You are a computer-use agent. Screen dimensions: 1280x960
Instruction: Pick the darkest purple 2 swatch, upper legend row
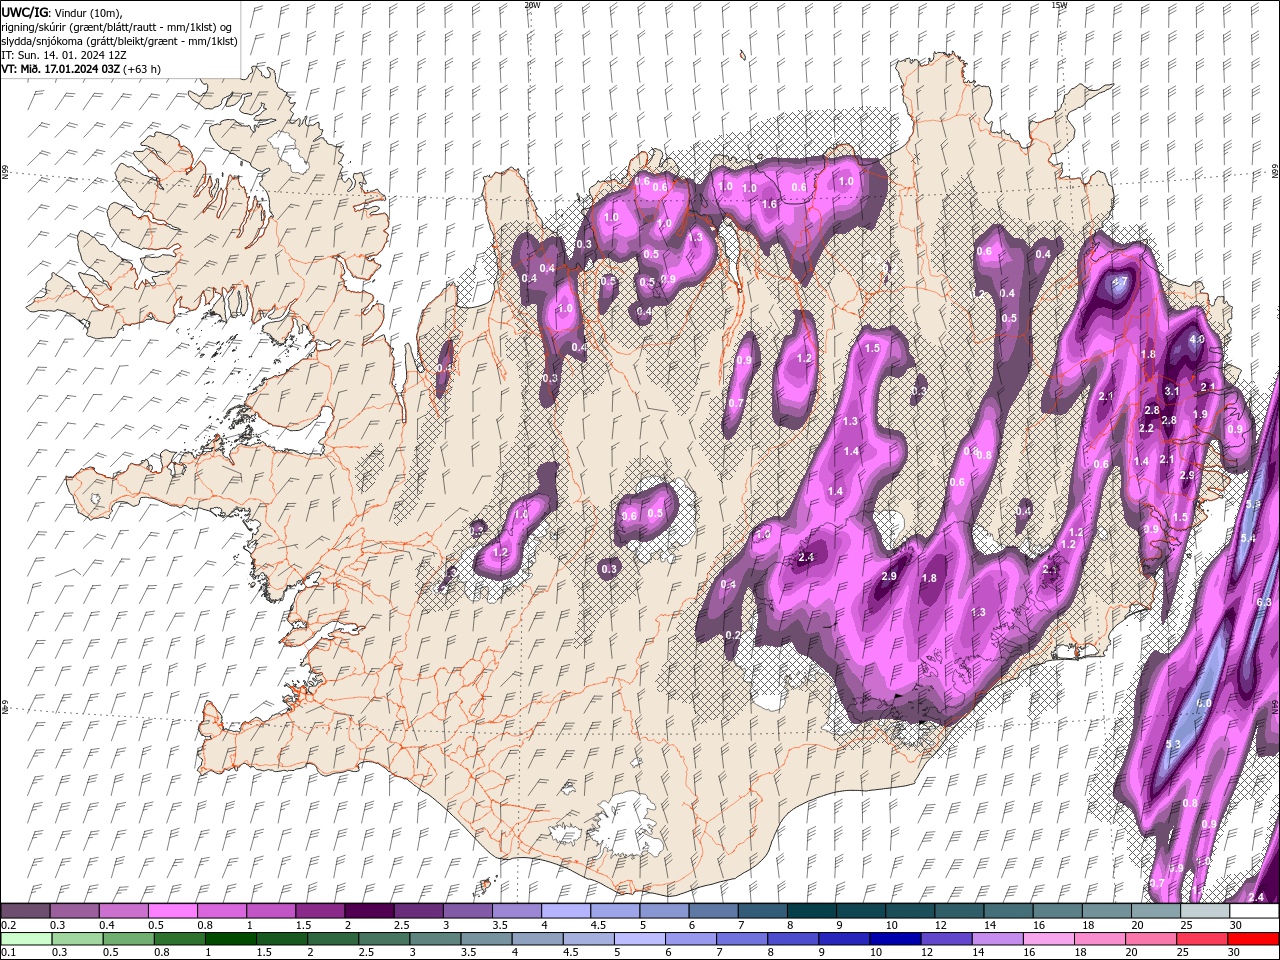[369, 911]
